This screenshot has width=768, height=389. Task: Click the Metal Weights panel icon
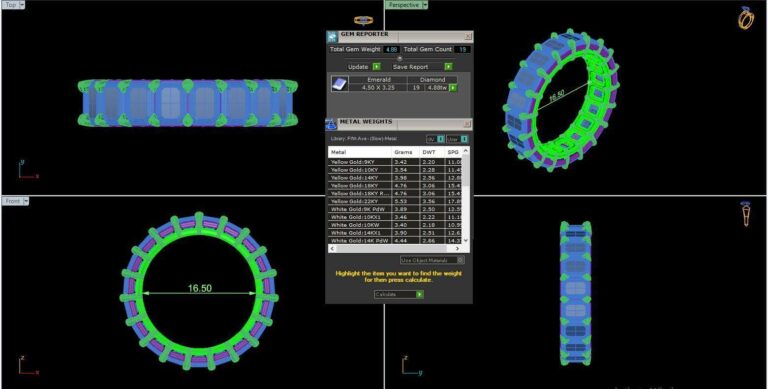[x=331, y=124]
